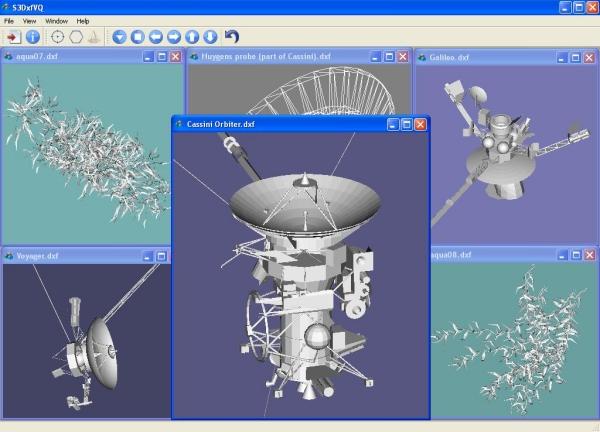The width and height of the screenshot is (600, 432).
Task: Click the blue square toolbar button
Action: [x=138, y=37]
